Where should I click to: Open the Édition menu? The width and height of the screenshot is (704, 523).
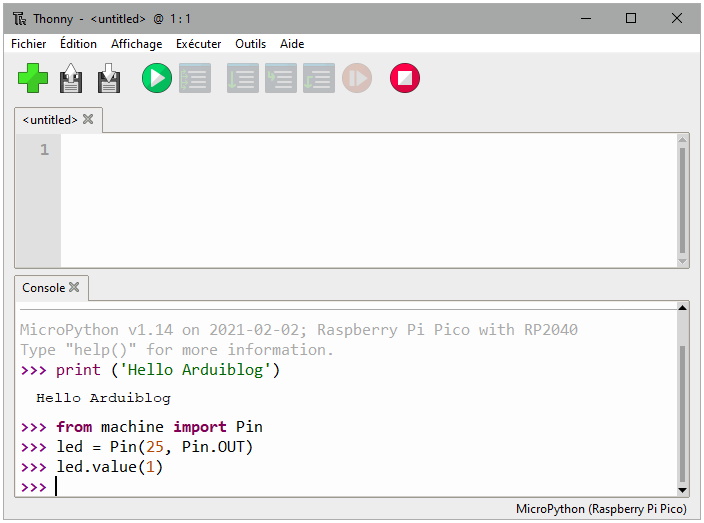(78, 44)
